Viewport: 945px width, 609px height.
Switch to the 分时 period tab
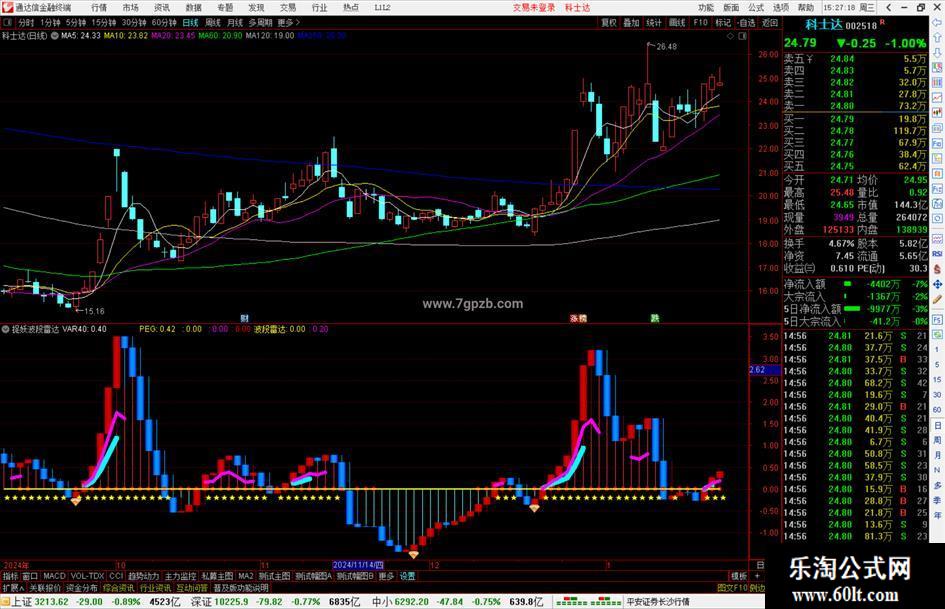tap(26, 22)
